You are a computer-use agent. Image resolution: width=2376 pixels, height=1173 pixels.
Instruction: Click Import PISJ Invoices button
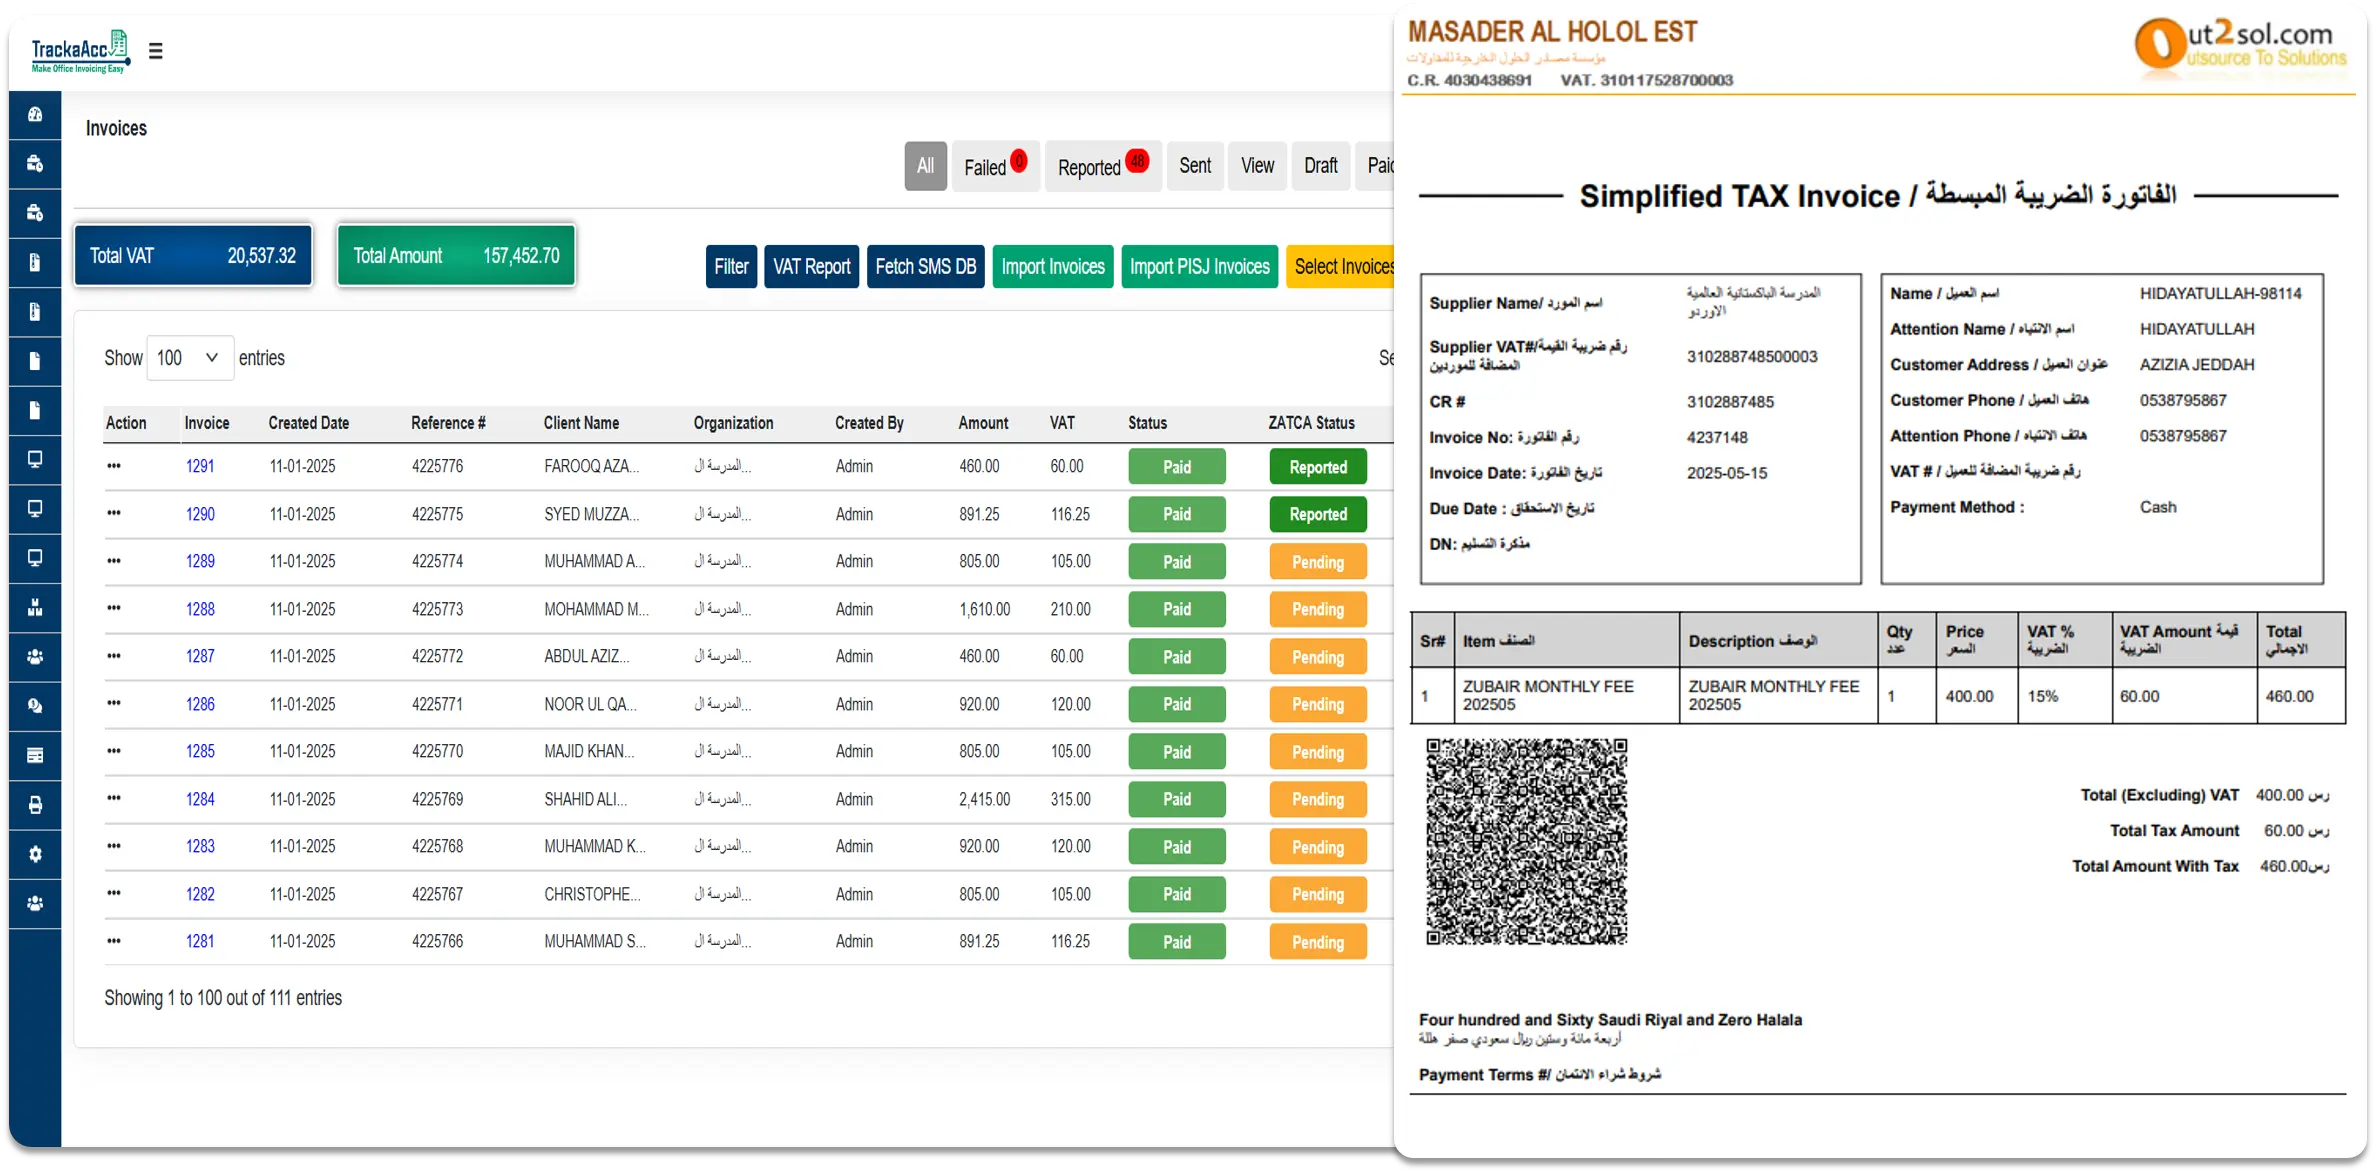1200,267
